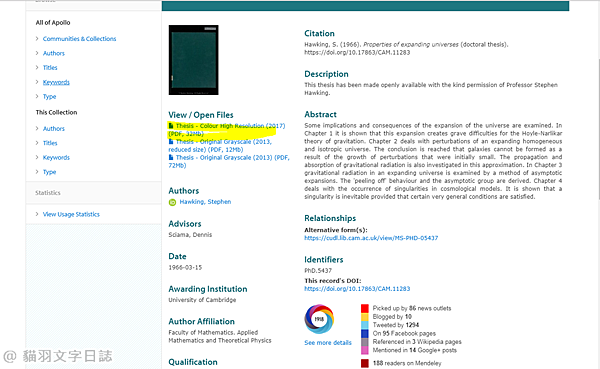Open author link Hawking, Stephen
The height and width of the screenshot is (369, 600).
(205, 202)
